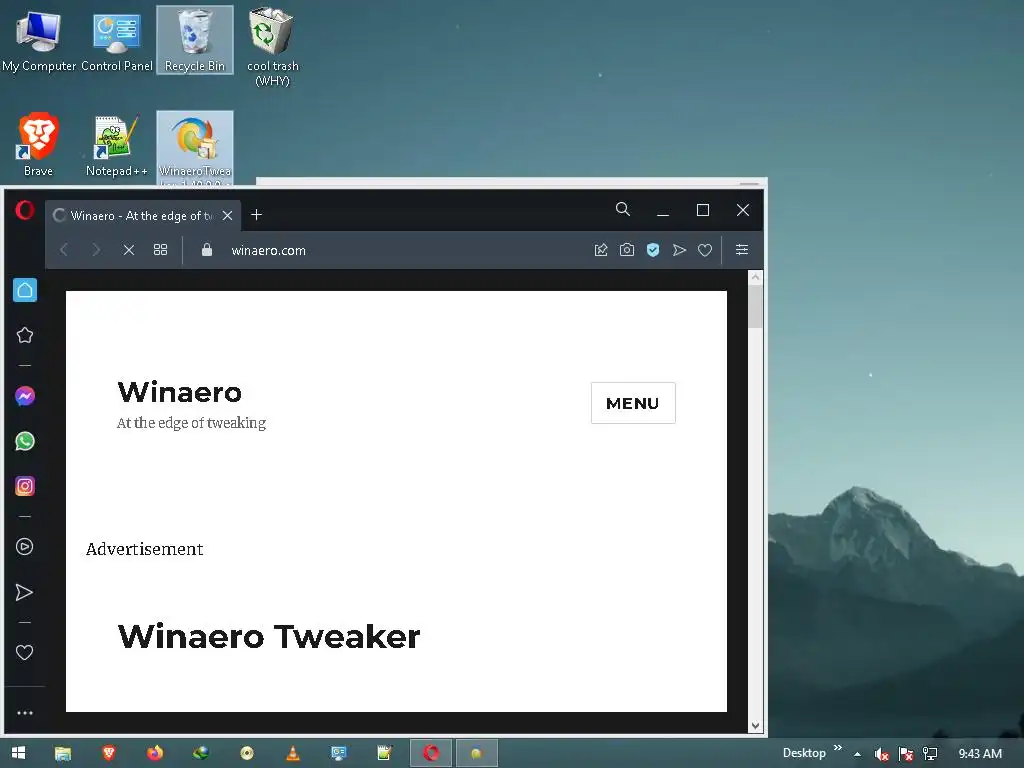Go forward to next page
This screenshot has width=1024, height=768.
(96, 250)
